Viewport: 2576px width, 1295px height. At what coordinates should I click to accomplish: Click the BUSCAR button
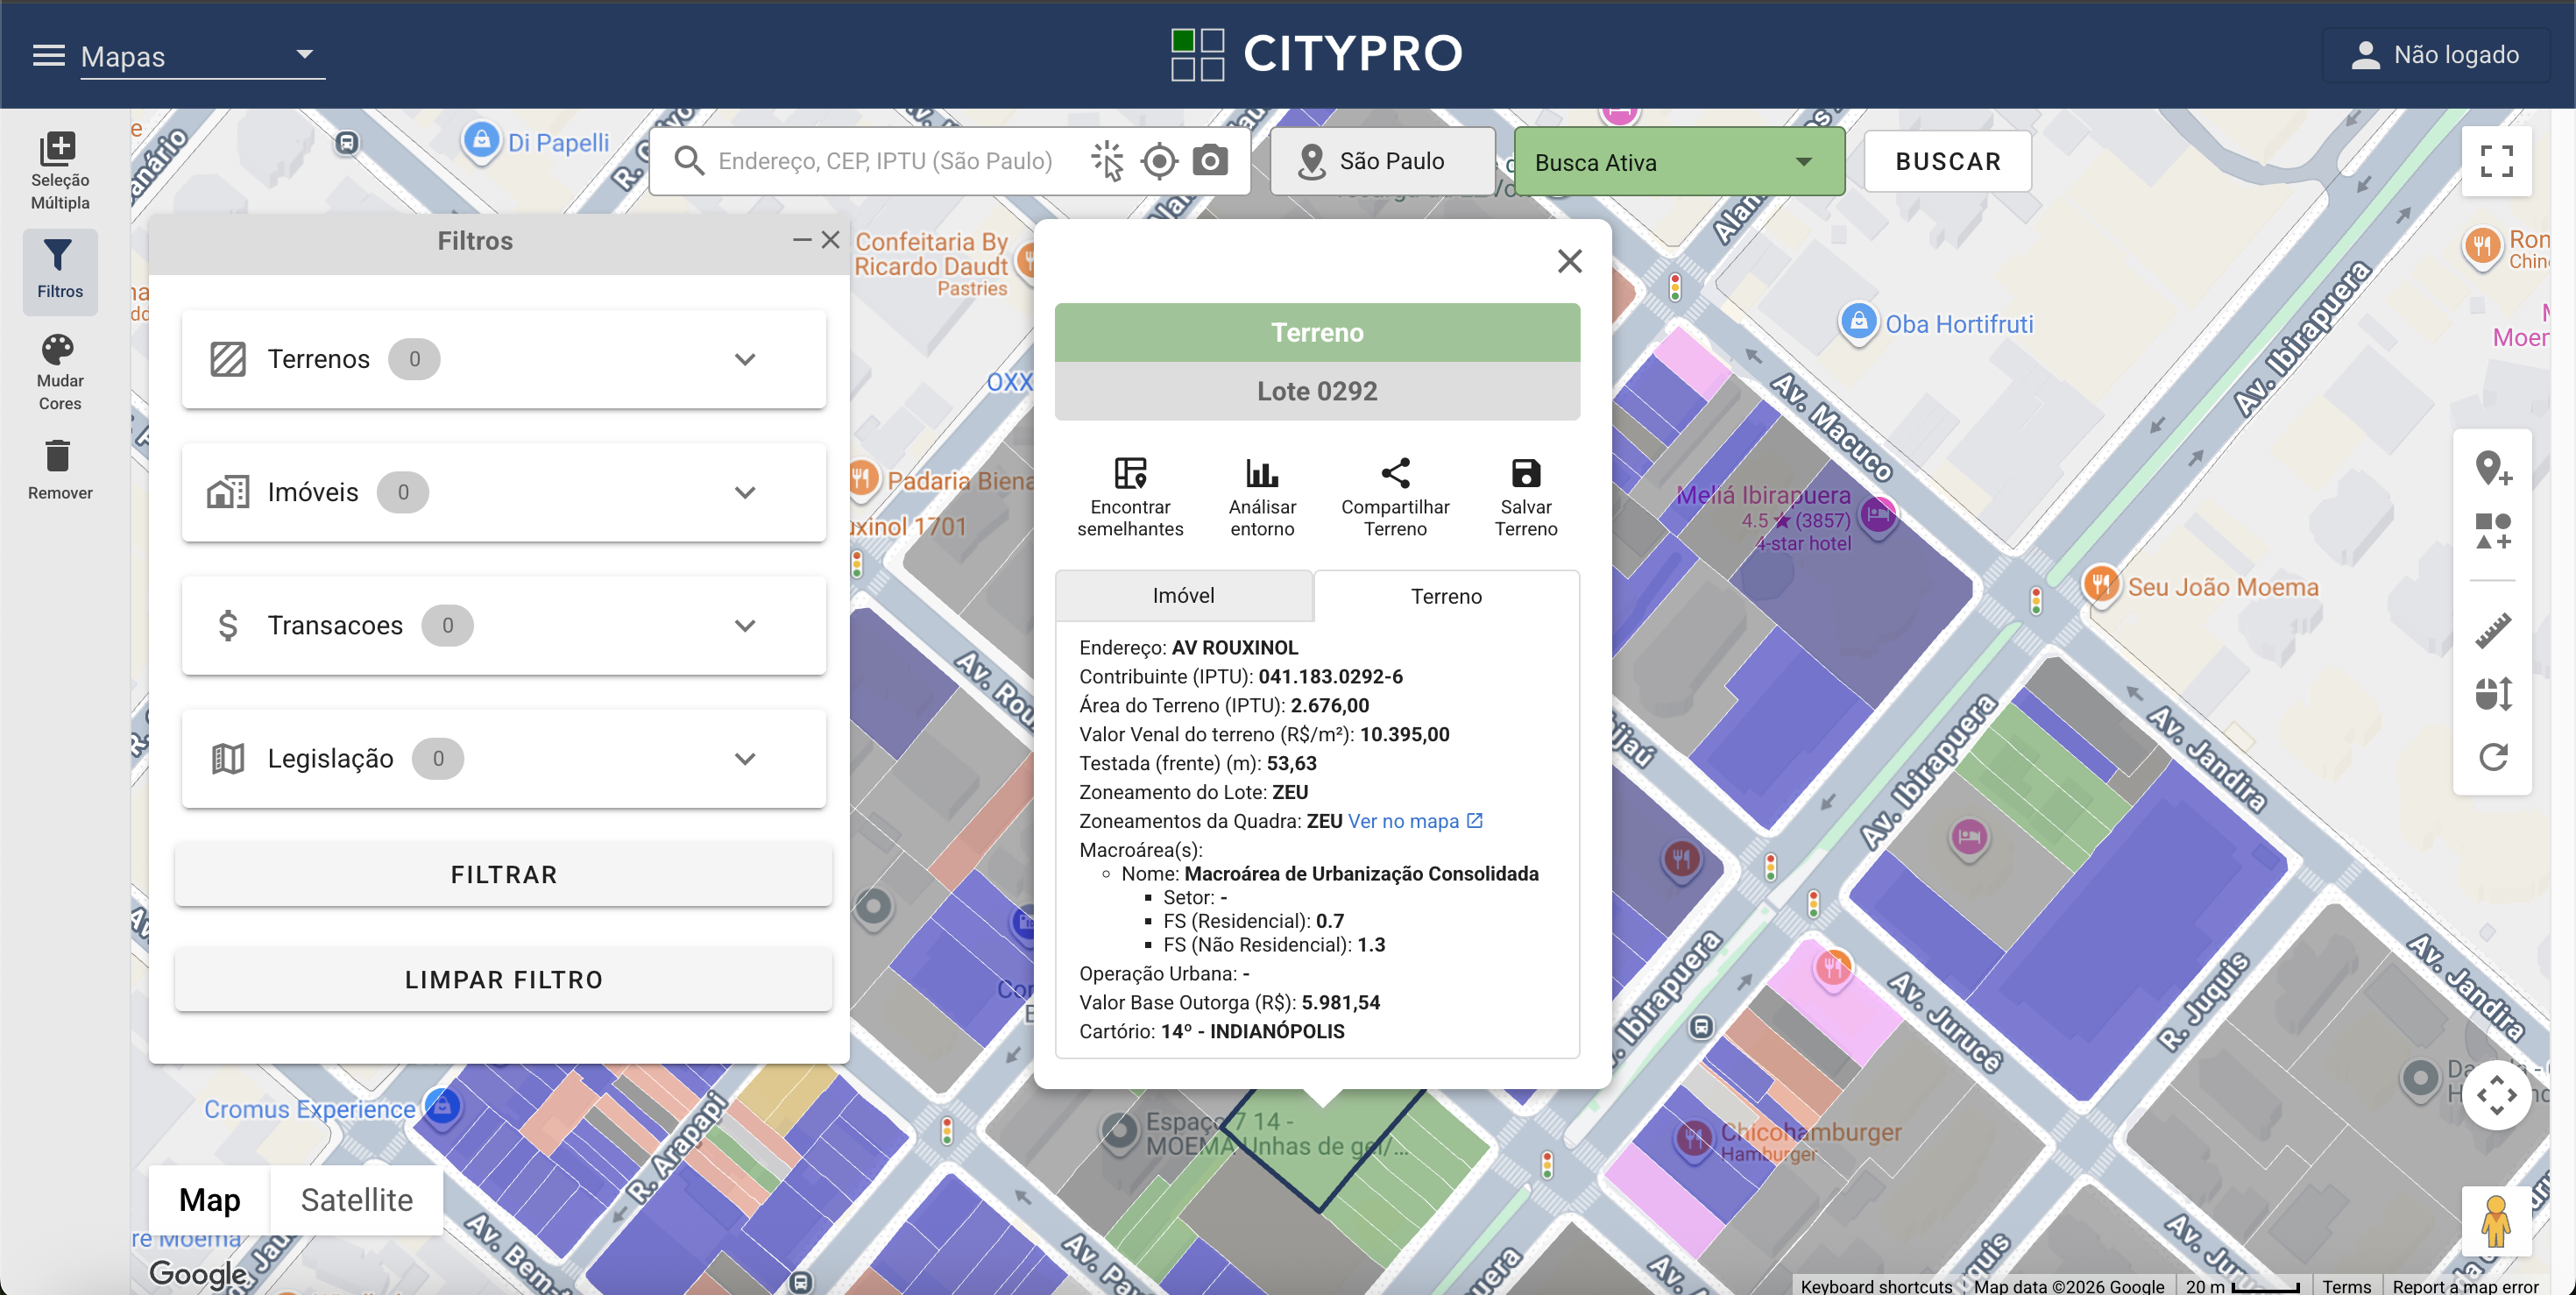point(1948,161)
